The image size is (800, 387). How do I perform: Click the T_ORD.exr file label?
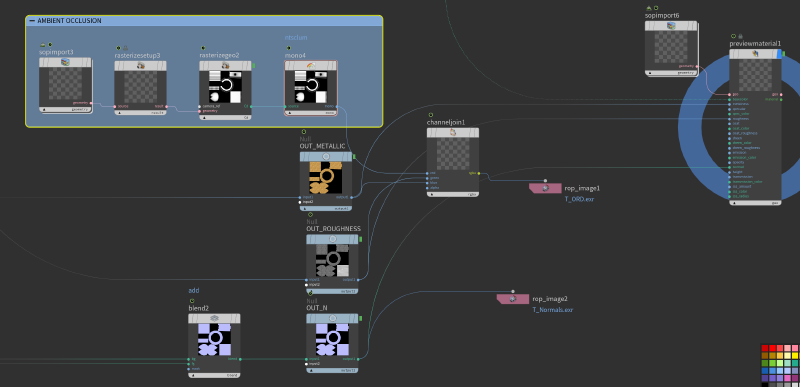point(579,199)
